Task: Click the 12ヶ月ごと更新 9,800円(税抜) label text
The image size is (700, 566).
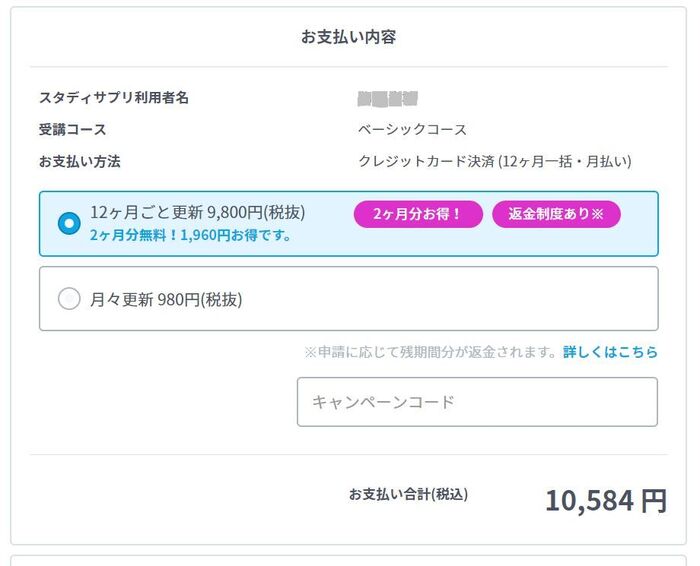Action: point(197,212)
